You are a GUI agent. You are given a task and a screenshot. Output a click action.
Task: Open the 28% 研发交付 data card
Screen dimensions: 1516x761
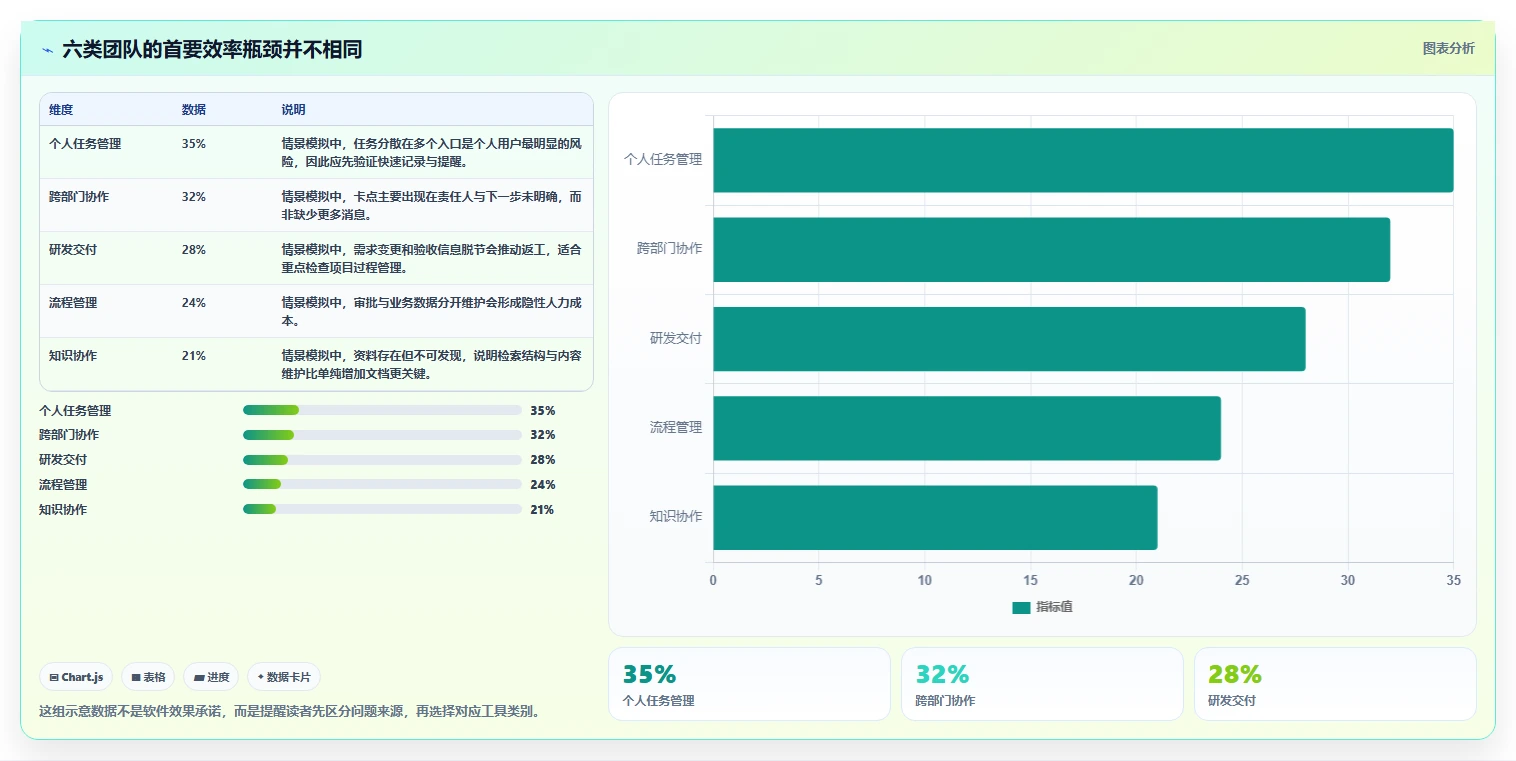(1335, 684)
